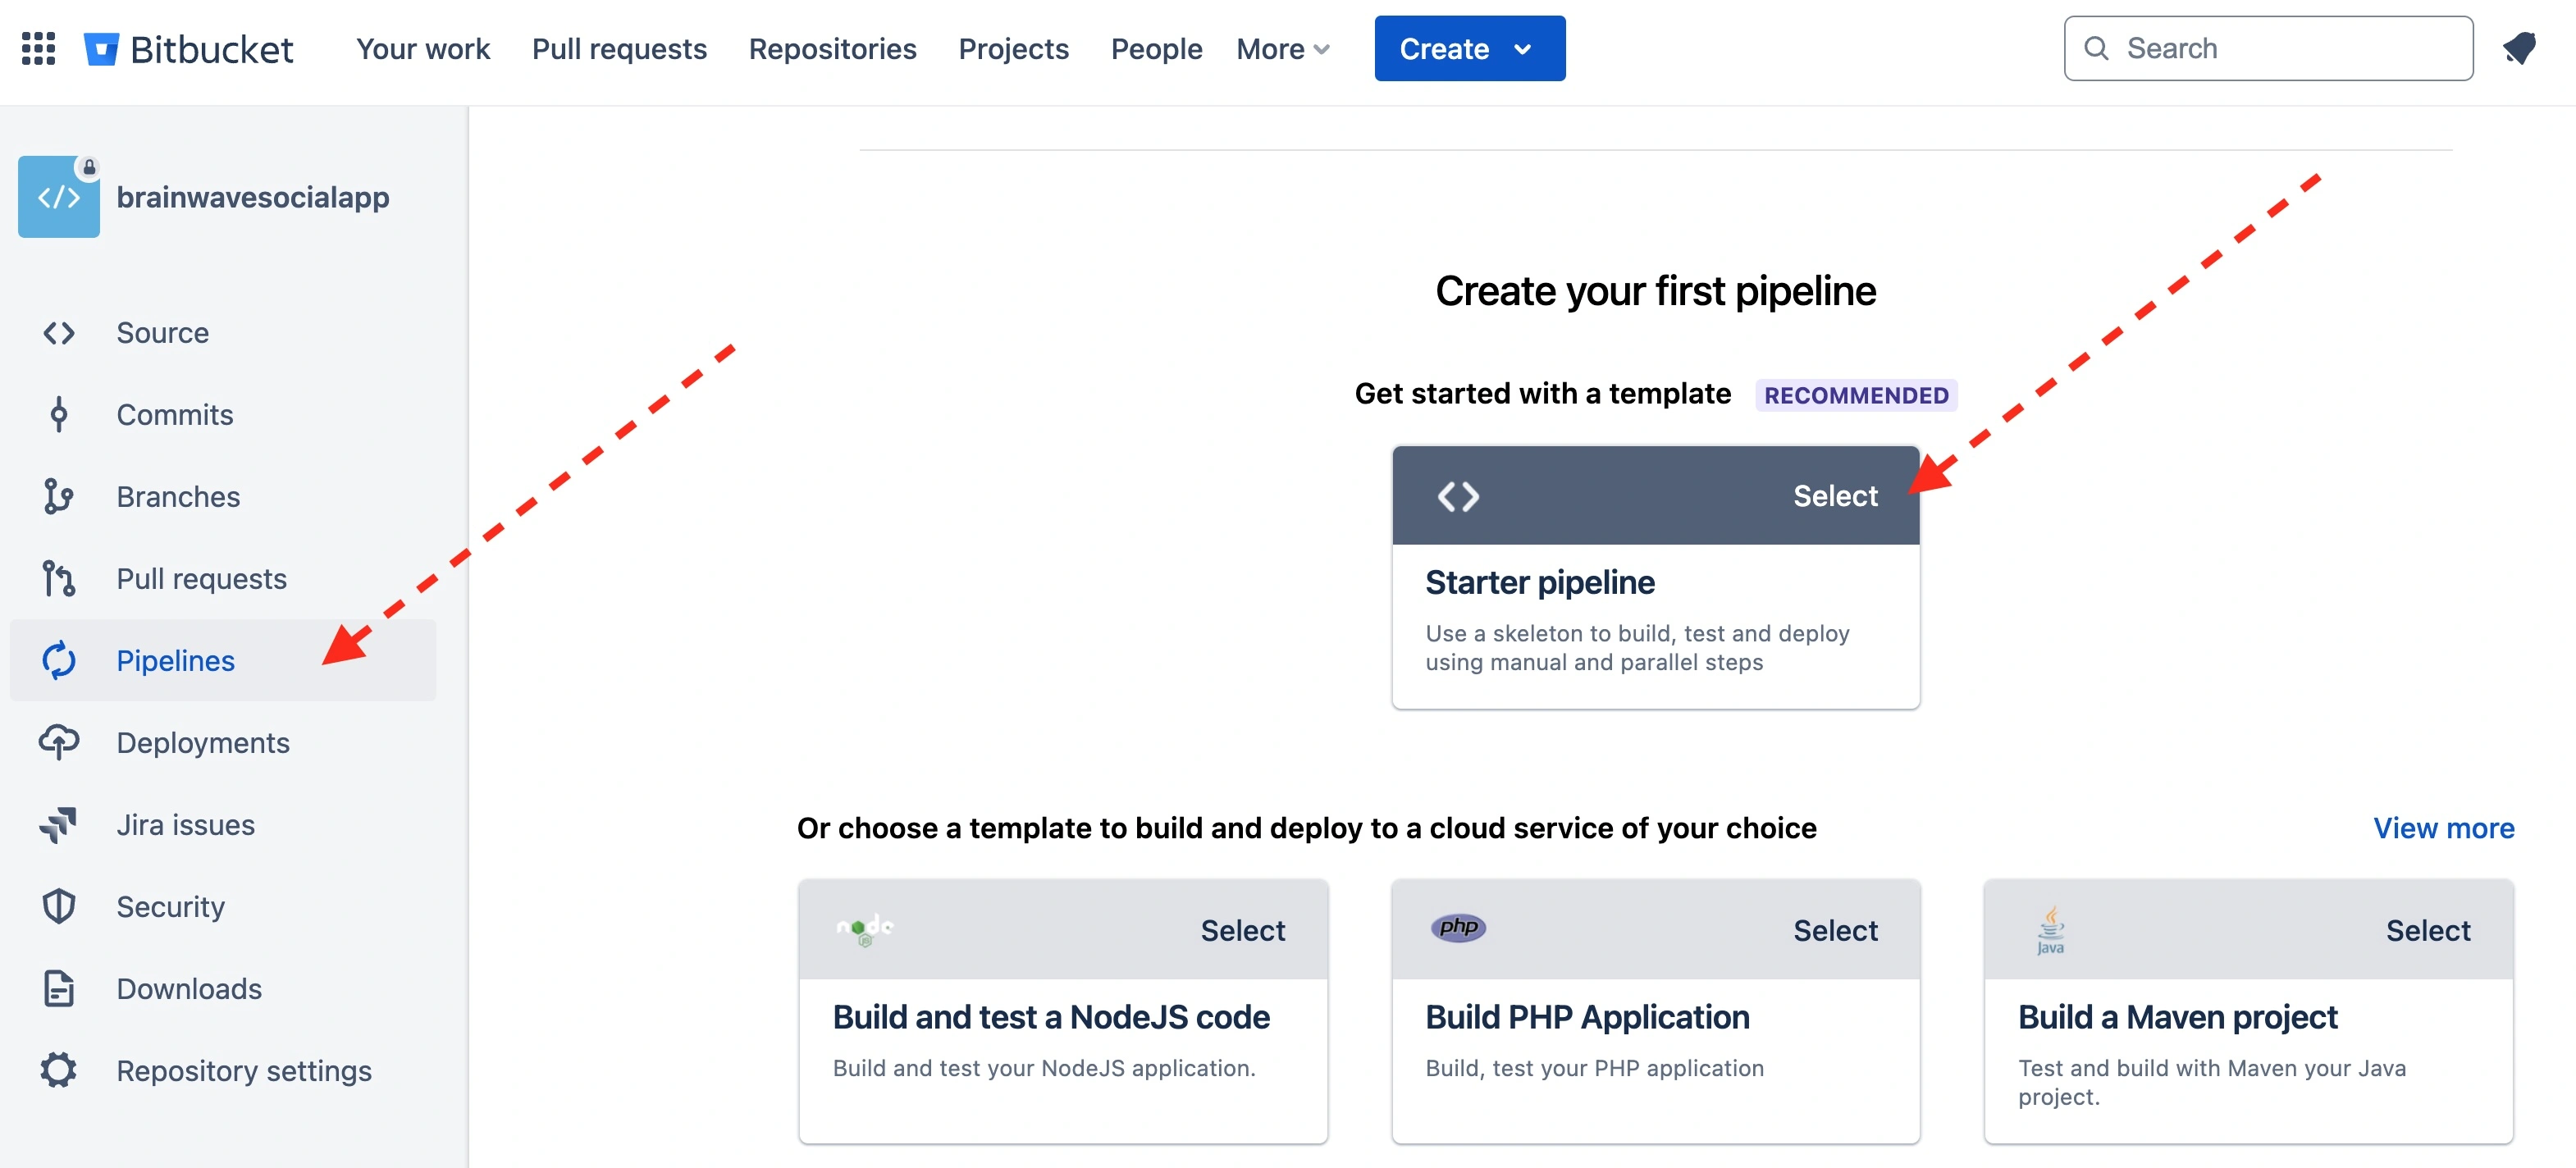Image resolution: width=2576 pixels, height=1168 pixels.
Task: Go to Commits in the sidebar
Action: [x=223, y=415]
